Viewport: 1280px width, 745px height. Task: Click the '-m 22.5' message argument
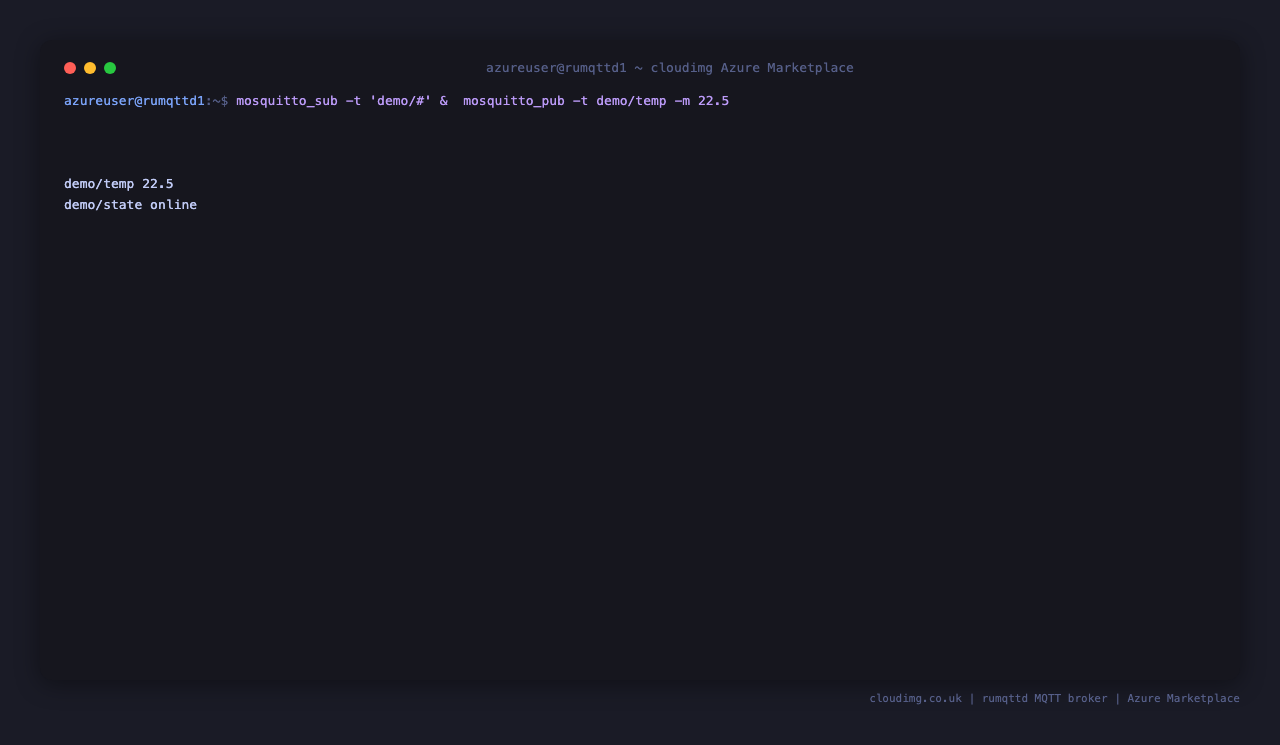tap(702, 101)
